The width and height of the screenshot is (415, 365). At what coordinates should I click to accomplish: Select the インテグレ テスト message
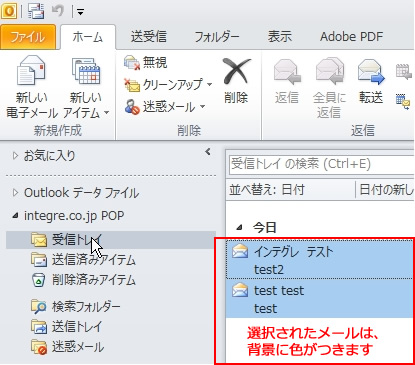pos(319,260)
